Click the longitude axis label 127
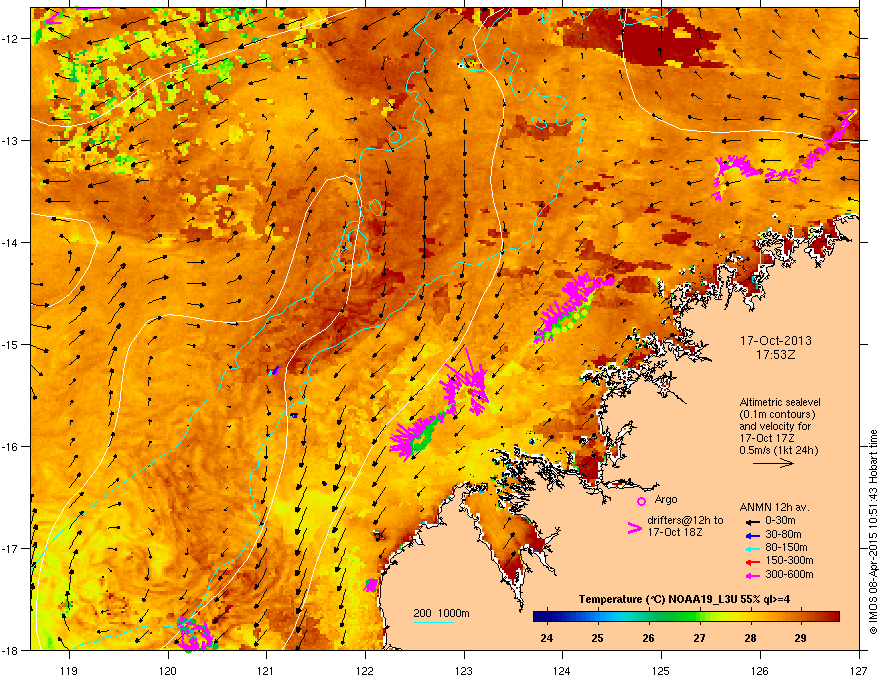 (859, 670)
